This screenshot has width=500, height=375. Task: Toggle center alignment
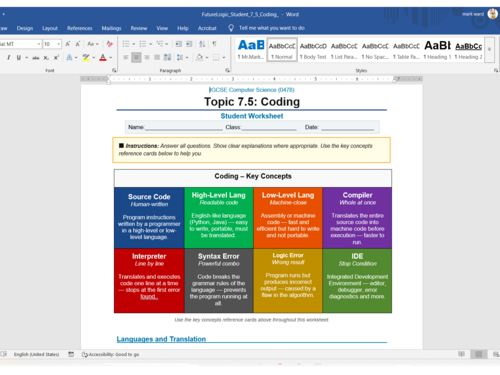tap(136, 58)
